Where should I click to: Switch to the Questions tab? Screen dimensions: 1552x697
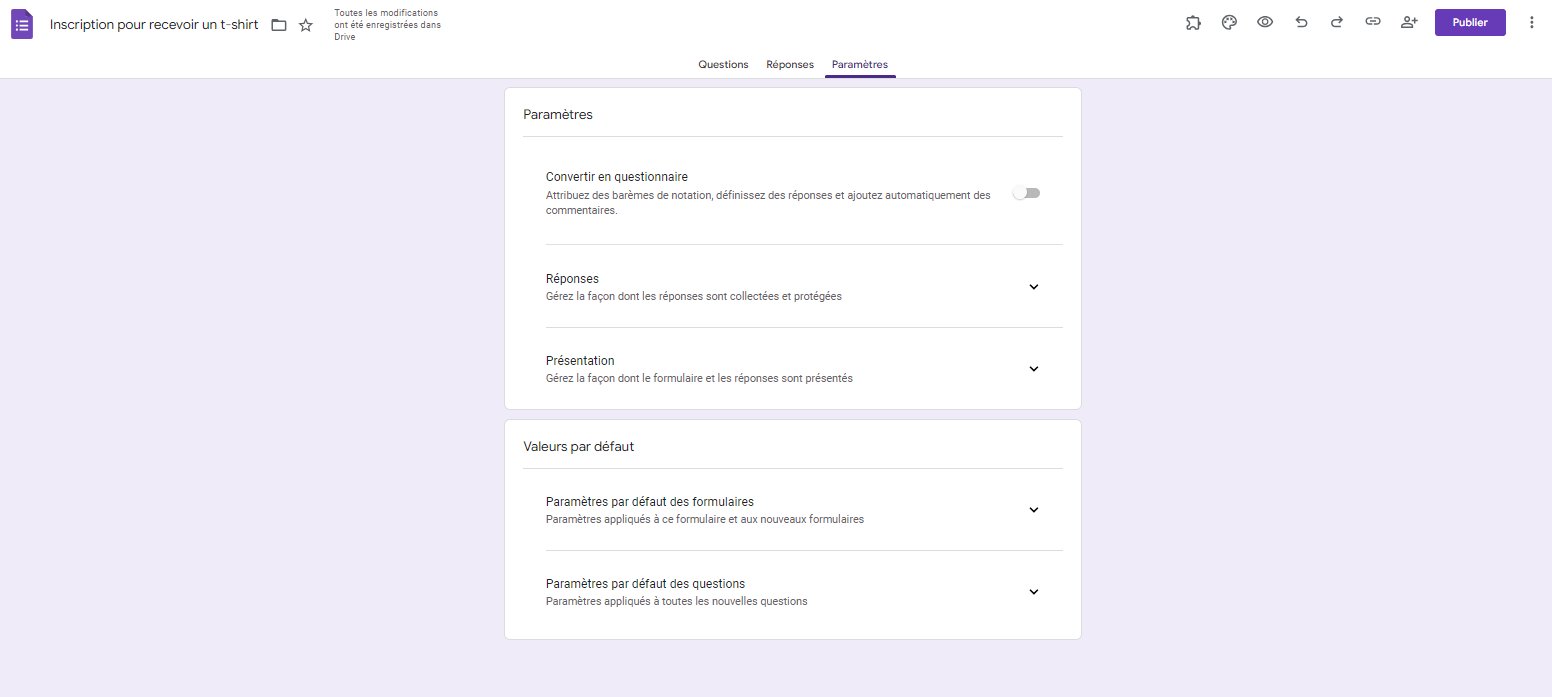pyautogui.click(x=723, y=64)
